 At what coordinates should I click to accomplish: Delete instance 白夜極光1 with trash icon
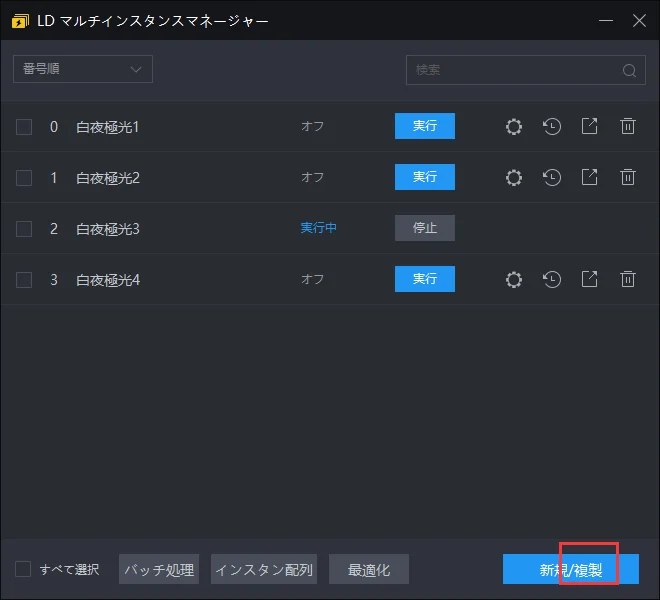628,126
